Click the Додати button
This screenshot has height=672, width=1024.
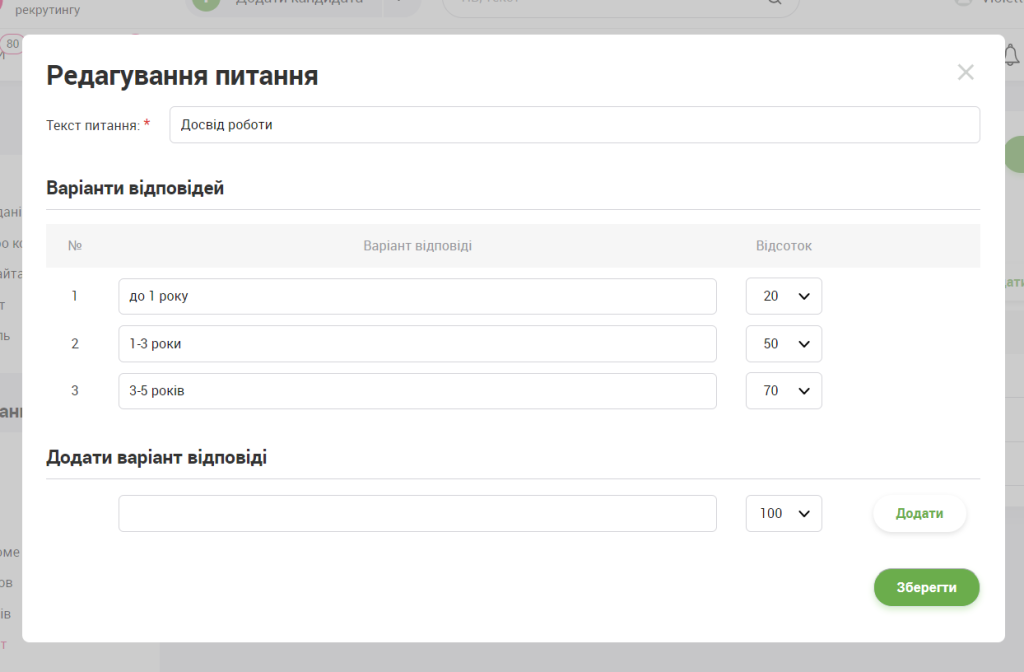point(920,513)
